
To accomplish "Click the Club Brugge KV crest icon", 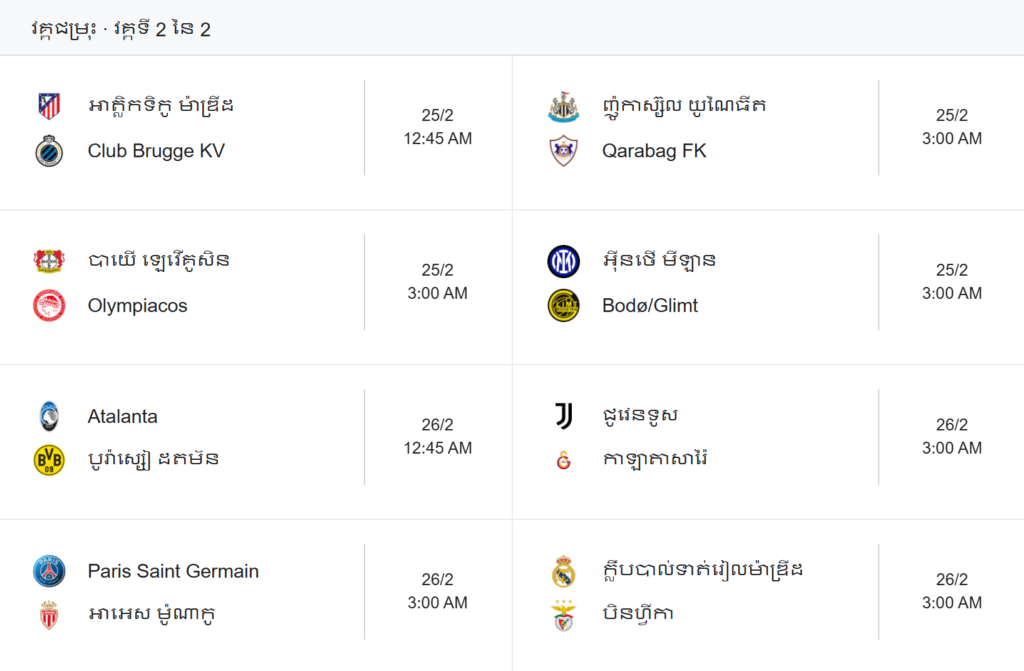I will 49,152.
